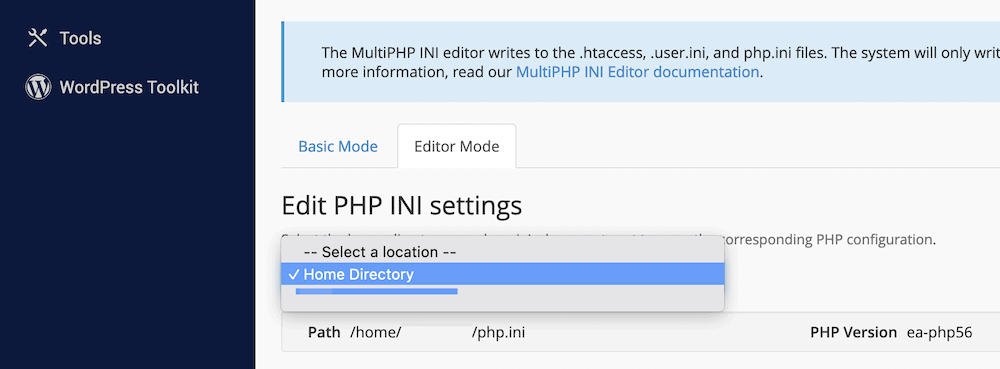This screenshot has height=369, width=1000.
Task: Click the ea-php56 PHP version value
Action: (x=939, y=333)
